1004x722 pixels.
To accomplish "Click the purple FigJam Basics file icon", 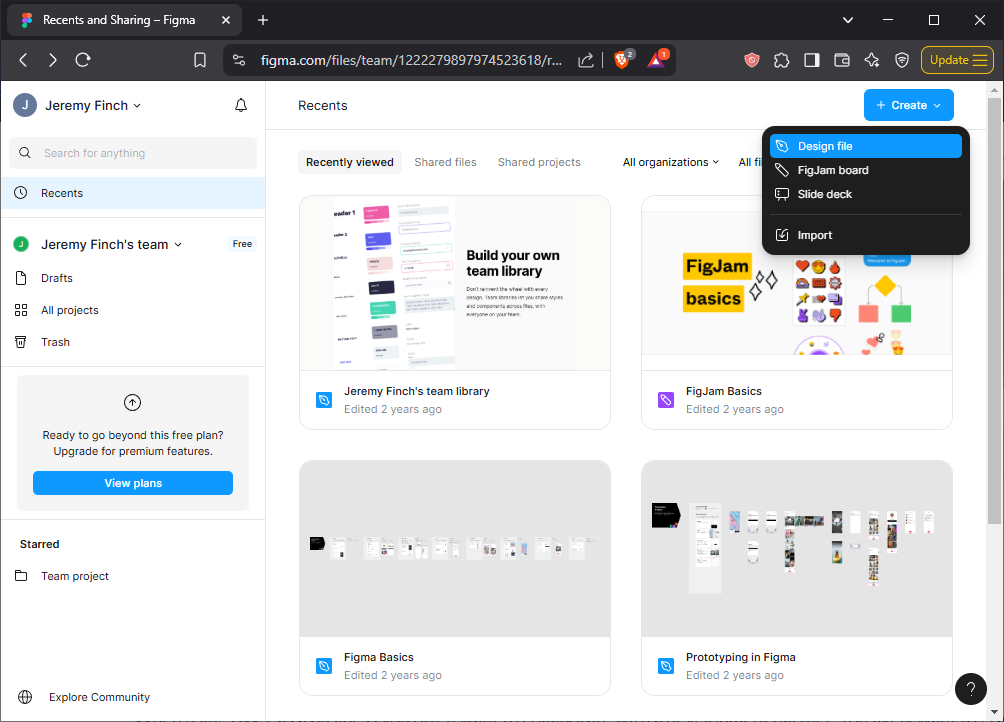I will tap(666, 400).
